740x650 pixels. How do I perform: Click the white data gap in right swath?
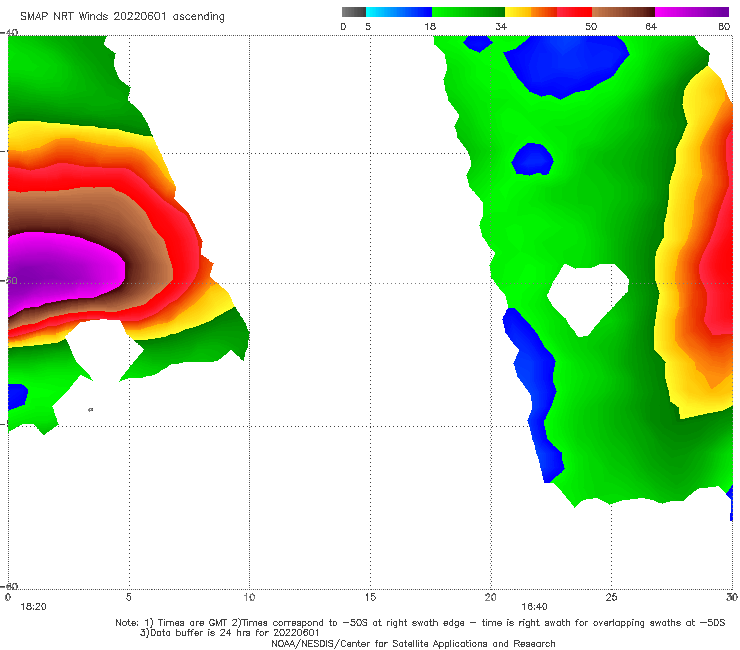coord(588,296)
